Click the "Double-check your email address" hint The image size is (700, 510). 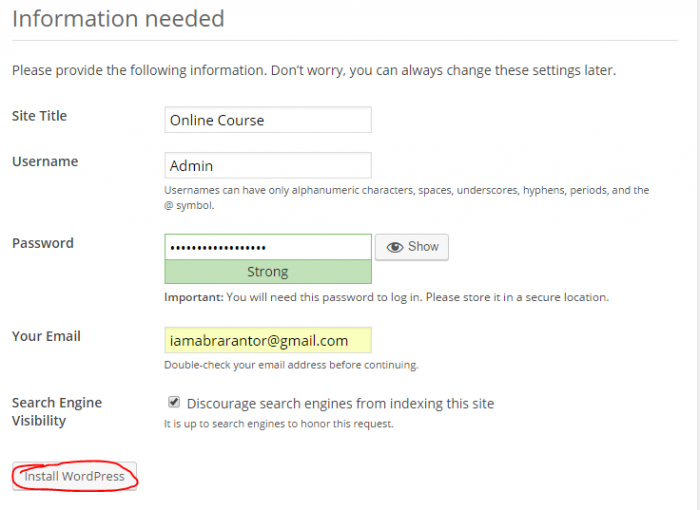pyautogui.click(x=291, y=365)
